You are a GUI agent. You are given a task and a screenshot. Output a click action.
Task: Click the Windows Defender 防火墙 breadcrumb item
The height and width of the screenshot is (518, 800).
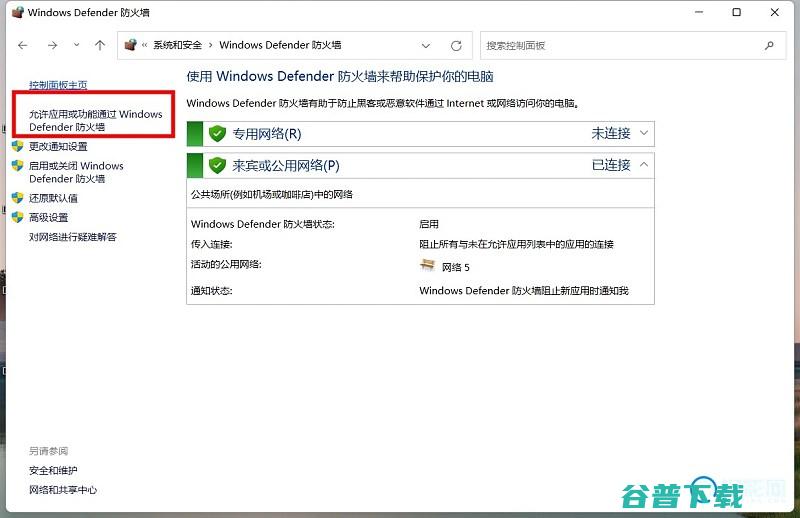[280, 45]
